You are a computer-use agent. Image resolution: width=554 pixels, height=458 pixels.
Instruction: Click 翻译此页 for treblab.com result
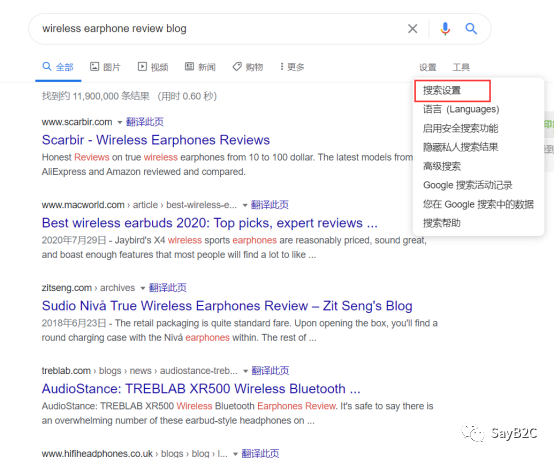coord(270,370)
